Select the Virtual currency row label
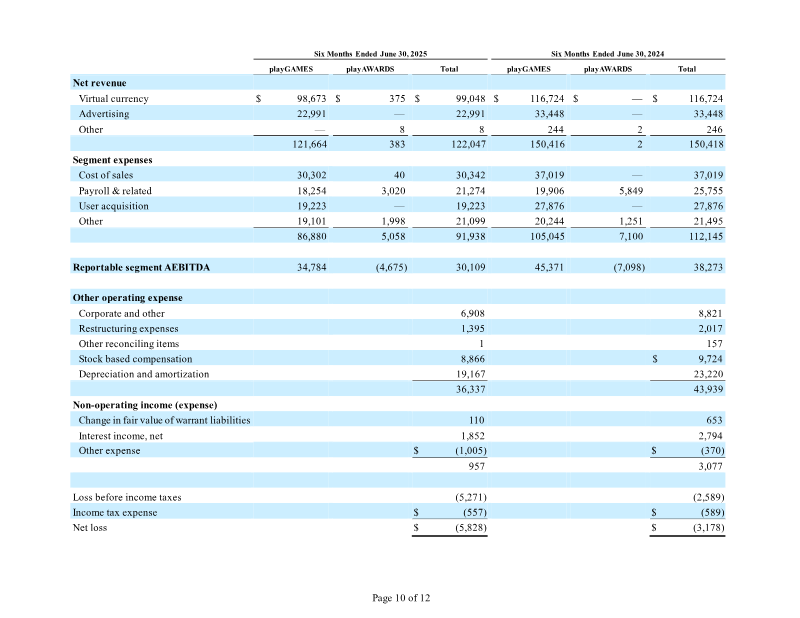 point(113,98)
